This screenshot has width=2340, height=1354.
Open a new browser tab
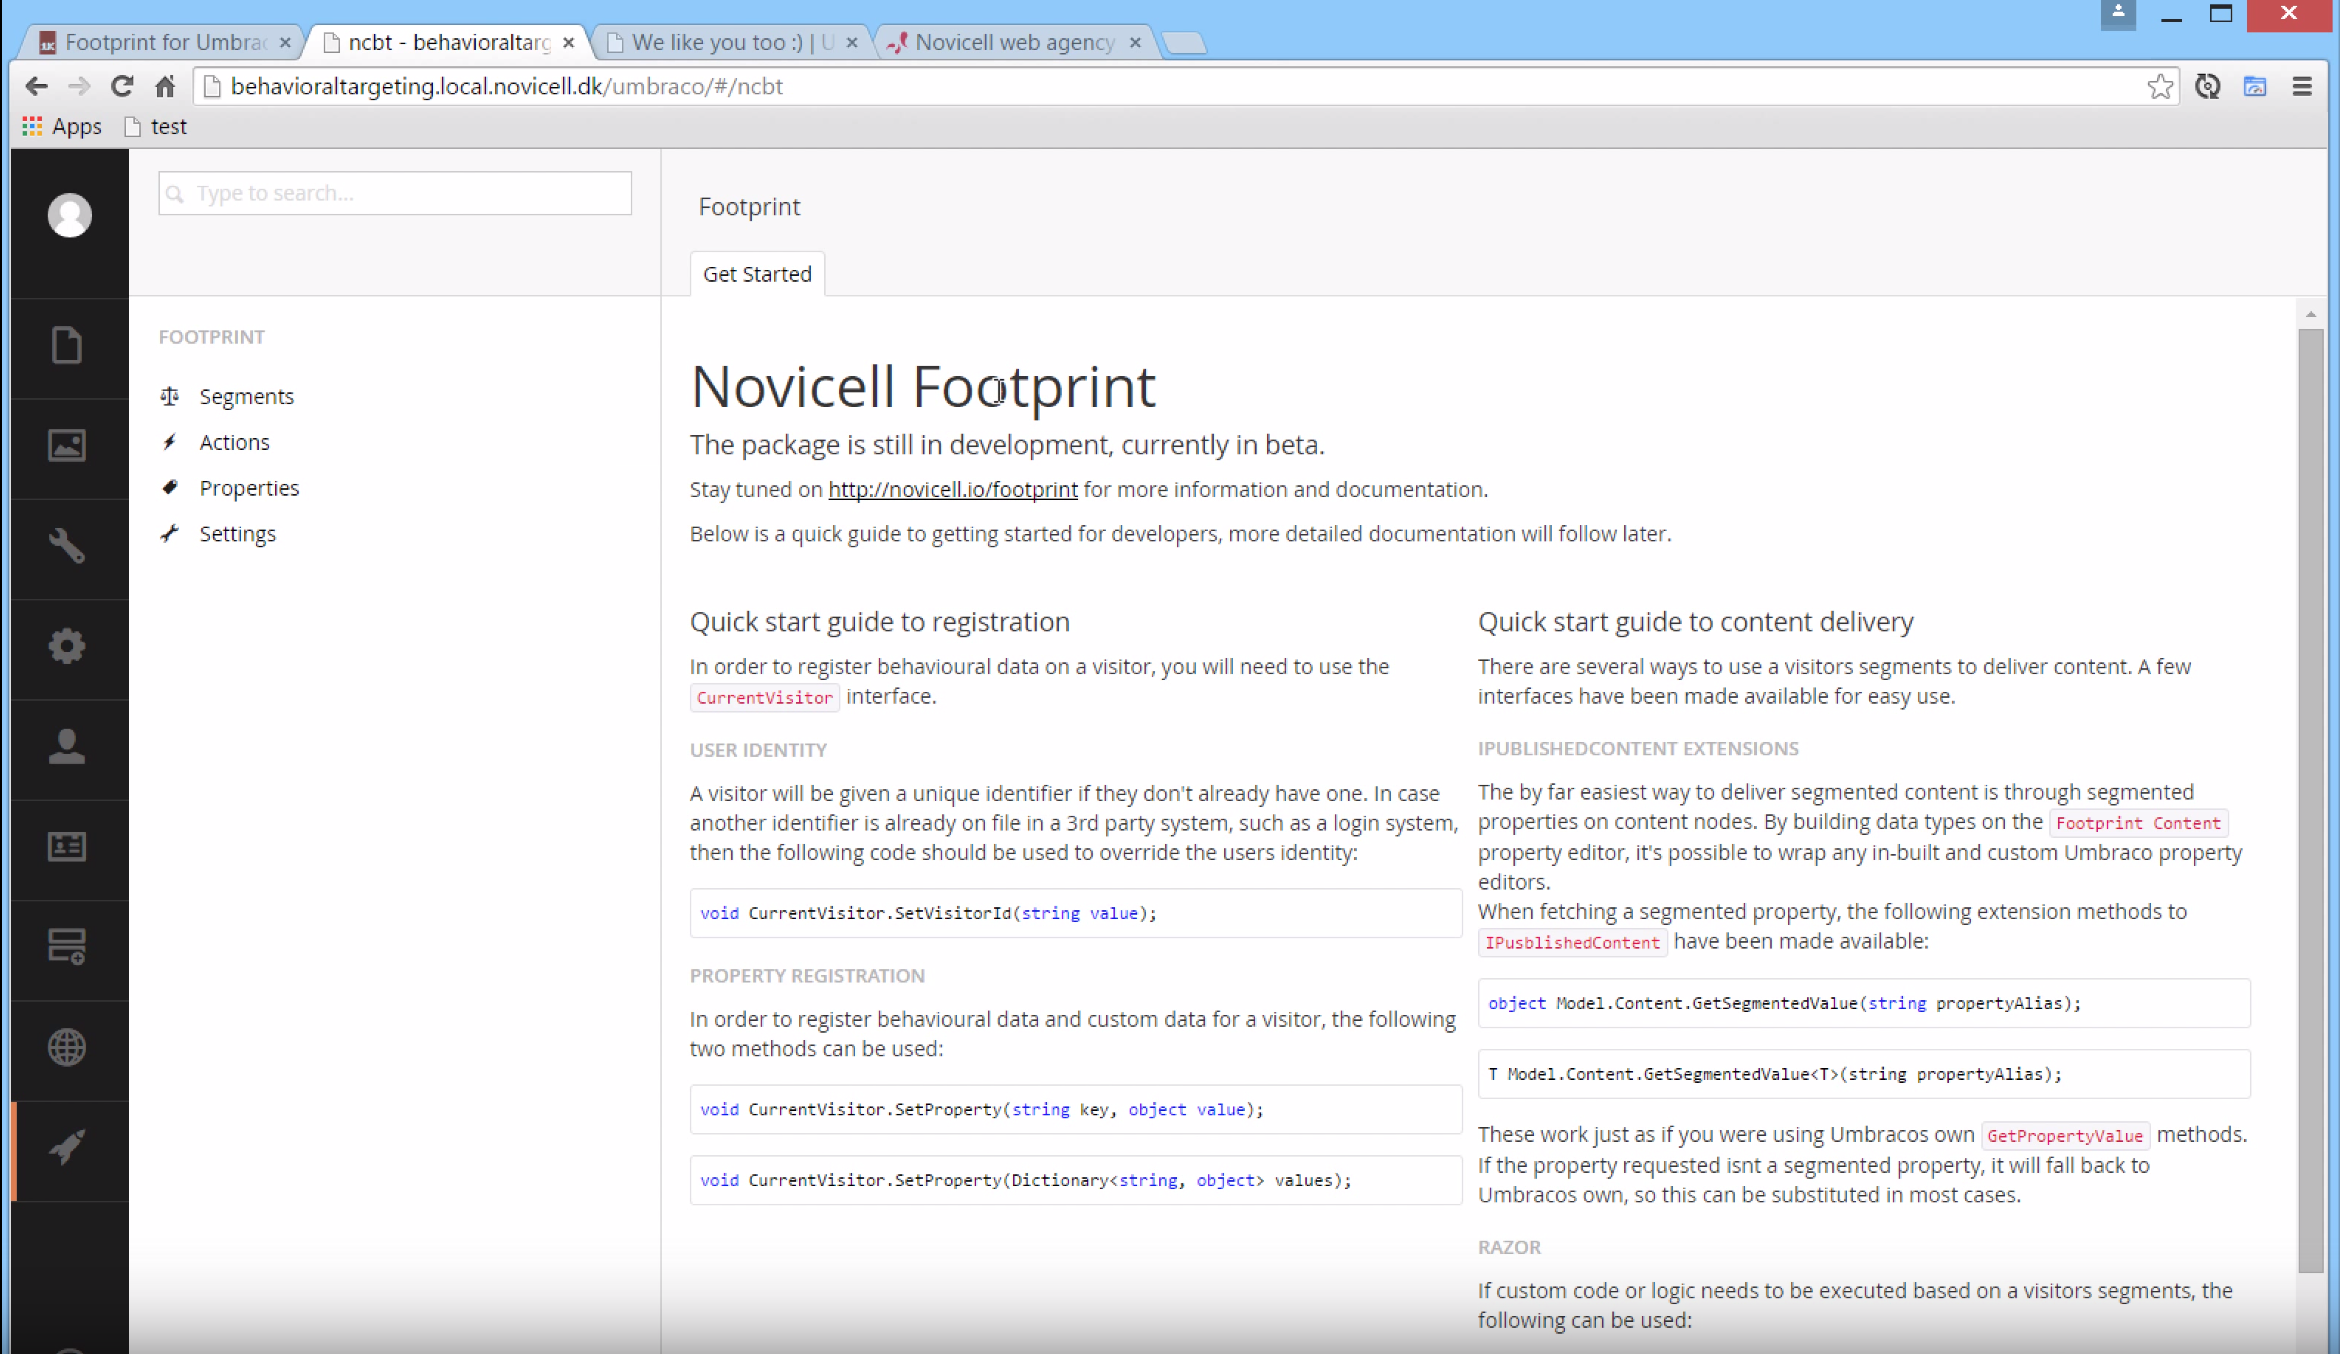(1185, 43)
